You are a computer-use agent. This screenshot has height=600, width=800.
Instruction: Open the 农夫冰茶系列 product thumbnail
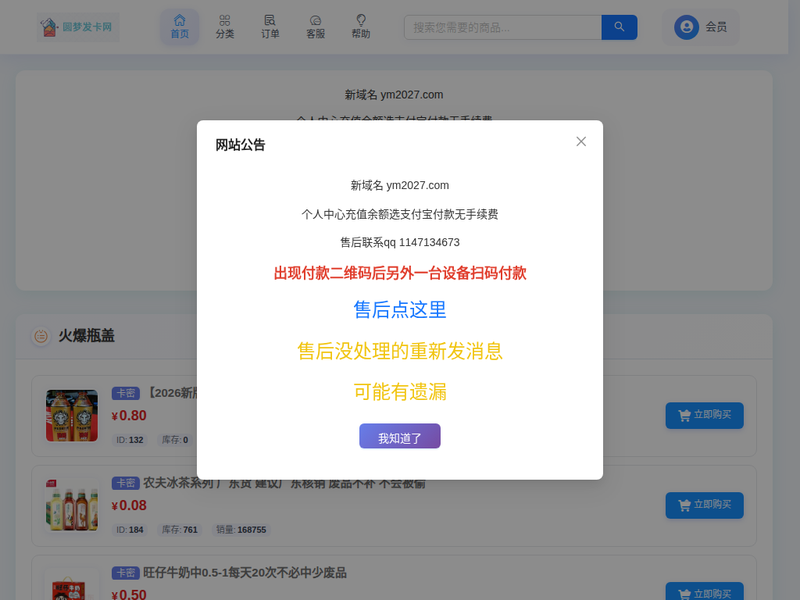click(x=72, y=505)
